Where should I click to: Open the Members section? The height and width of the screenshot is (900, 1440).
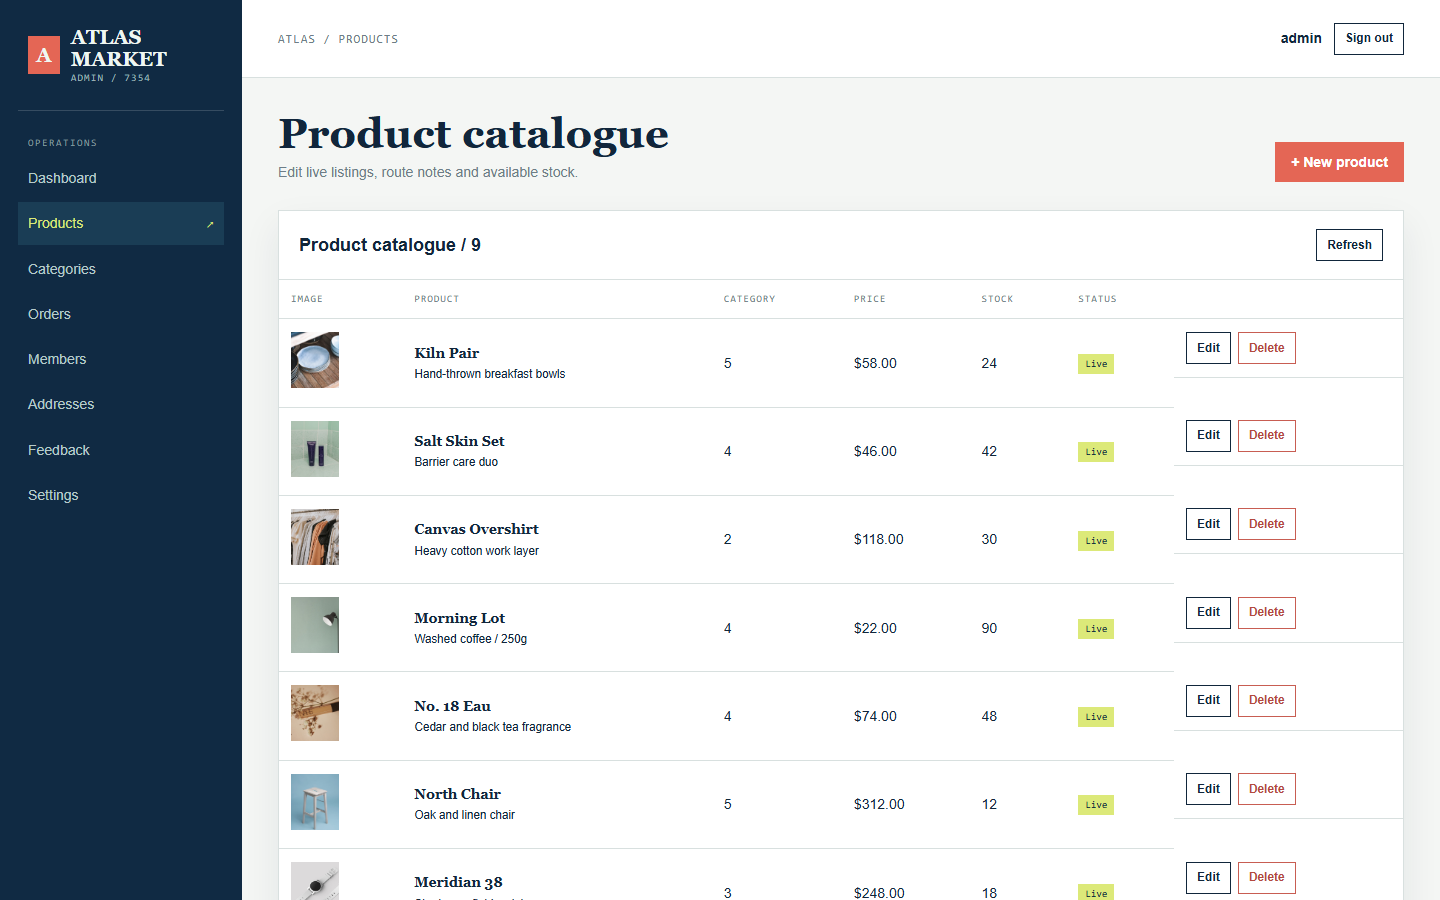[x=121, y=359]
